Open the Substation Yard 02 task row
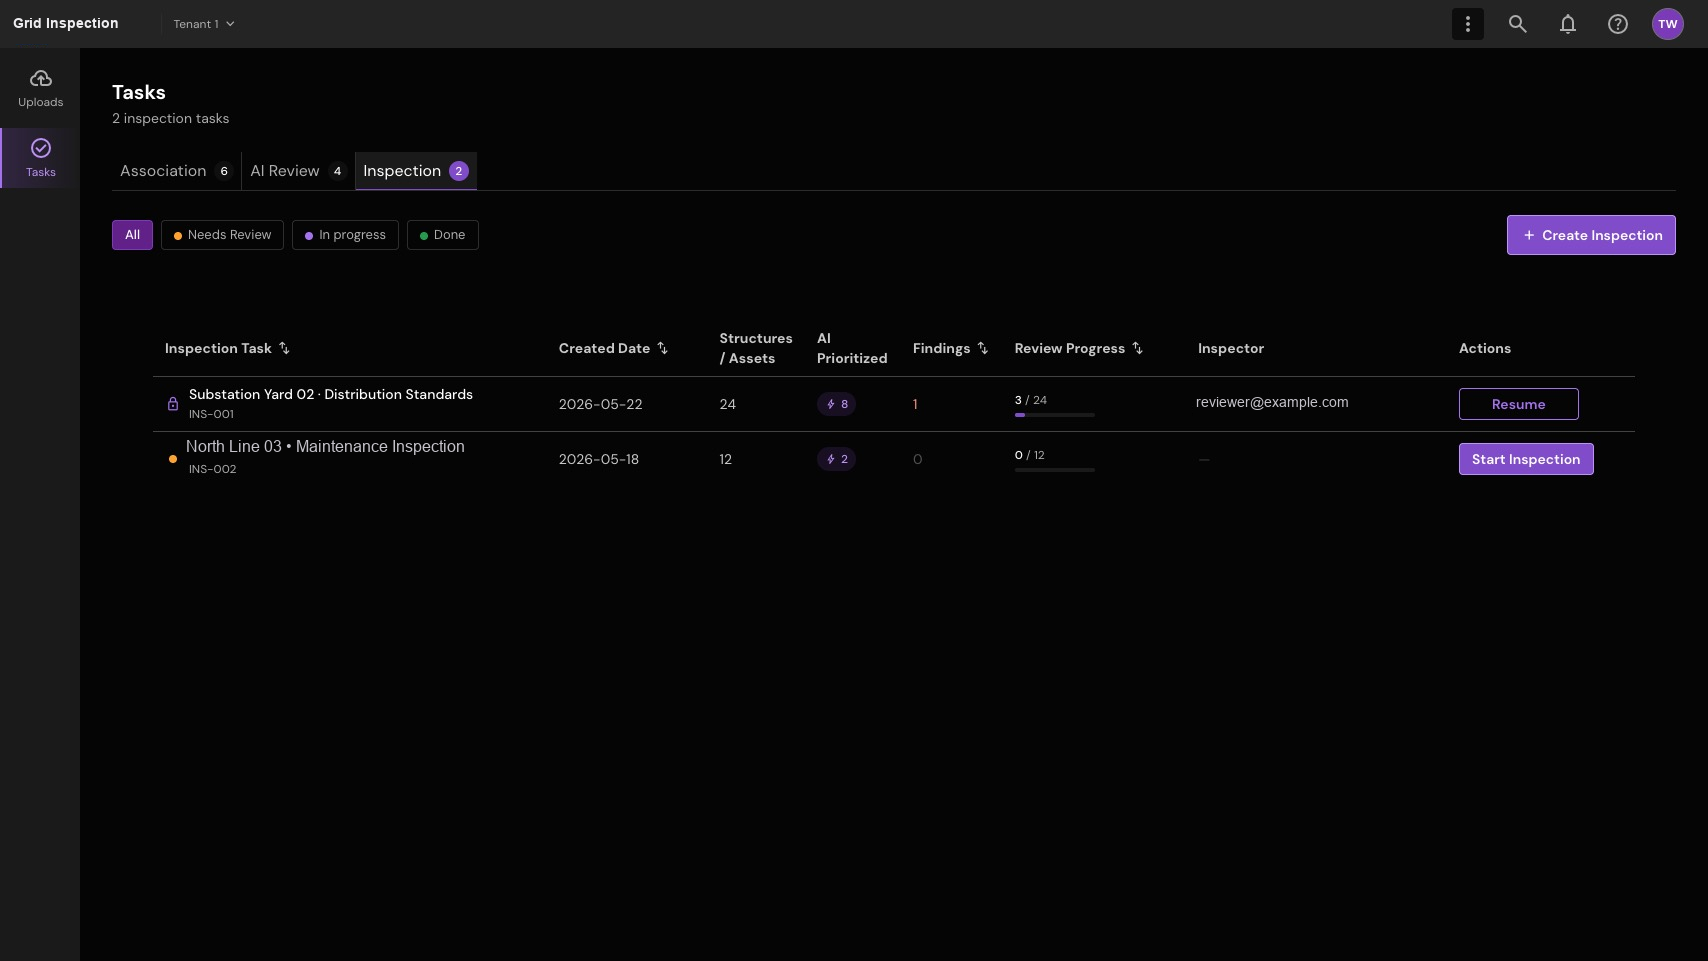 pos(894,404)
